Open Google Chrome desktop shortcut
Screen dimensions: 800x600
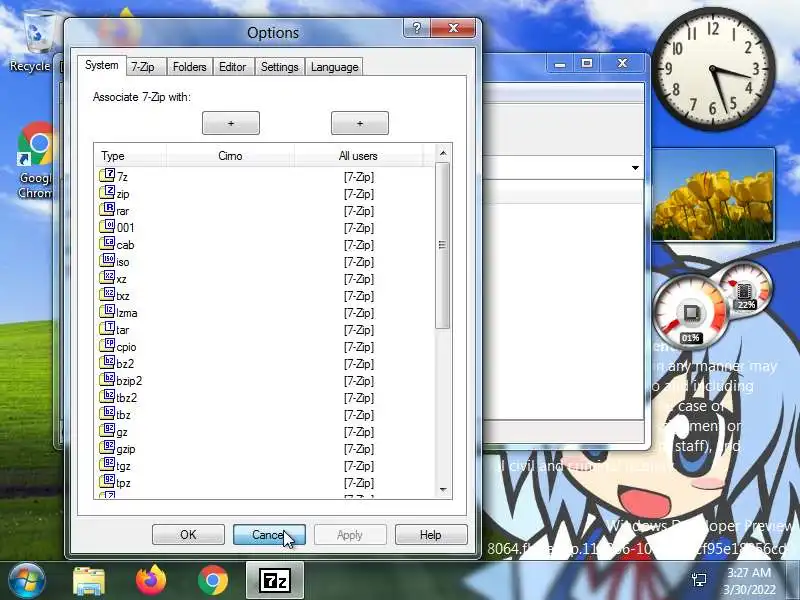(35, 160)
